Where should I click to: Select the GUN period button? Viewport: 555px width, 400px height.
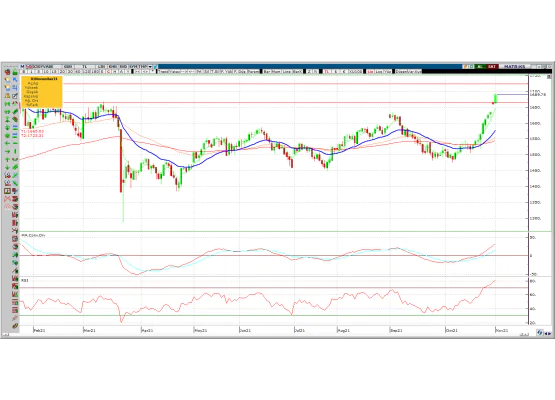pyautogui.click(x=68, y=66)
